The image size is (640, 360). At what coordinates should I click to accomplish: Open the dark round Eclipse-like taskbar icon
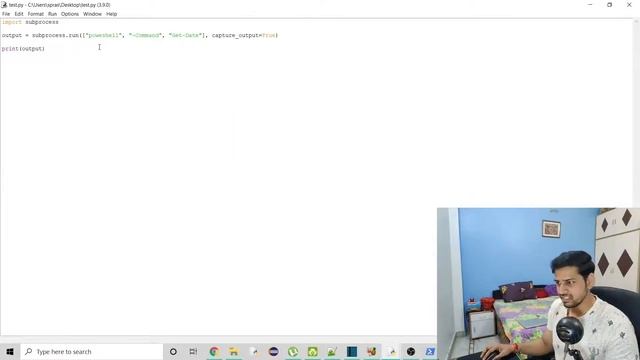[273, 351]
